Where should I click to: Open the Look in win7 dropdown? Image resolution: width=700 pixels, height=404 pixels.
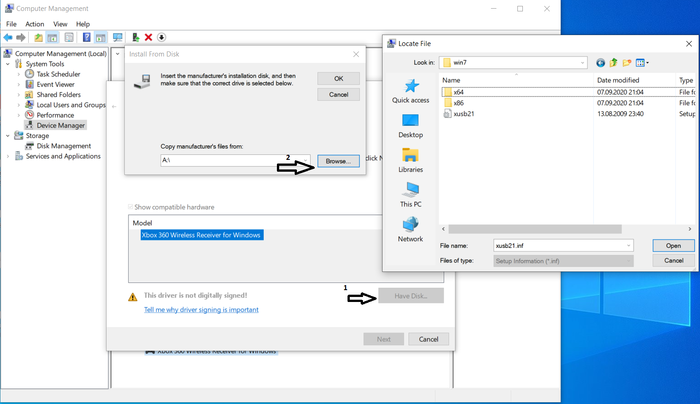coord(582,63)
